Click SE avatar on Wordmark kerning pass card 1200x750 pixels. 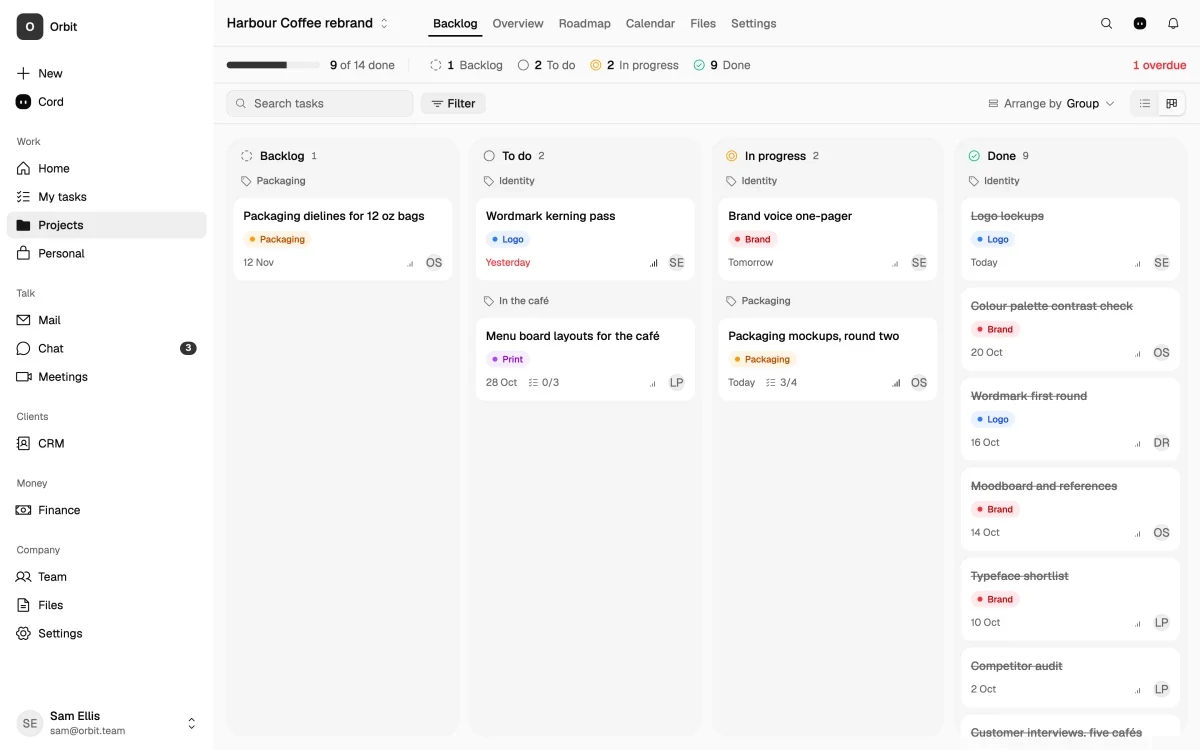pos(677,263)
